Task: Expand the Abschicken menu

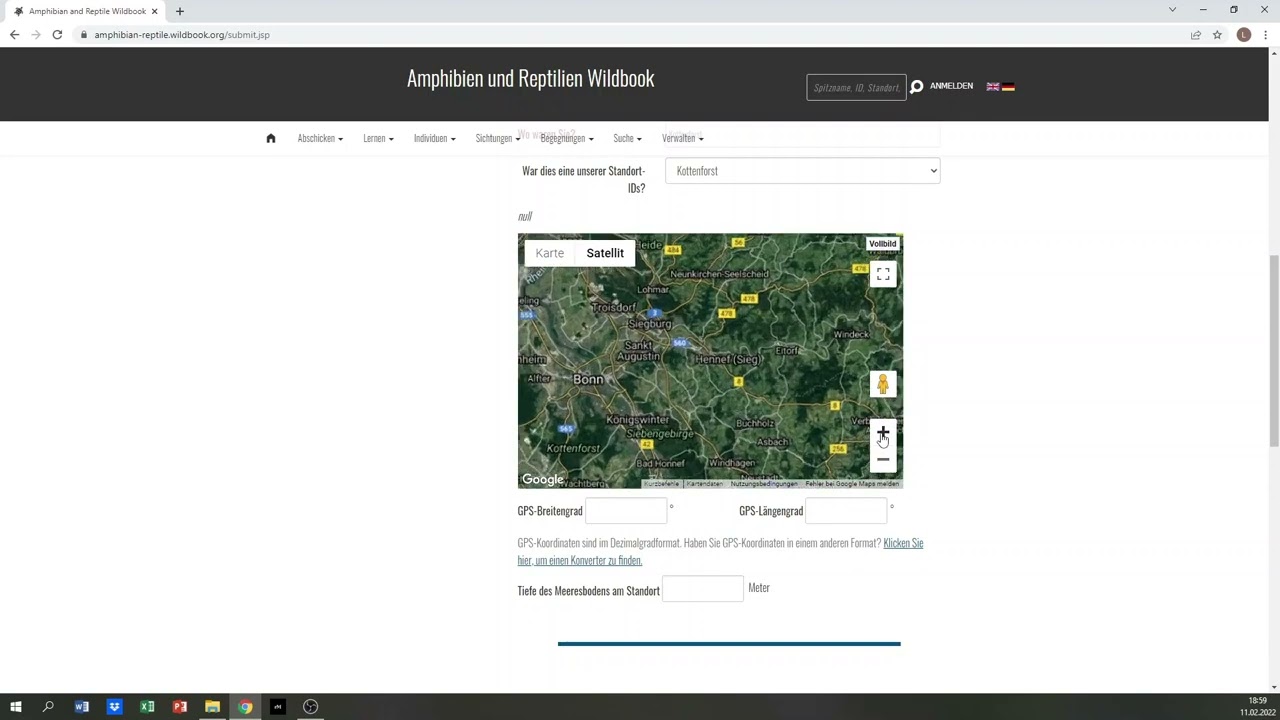Action: click(x=320, y=138)
